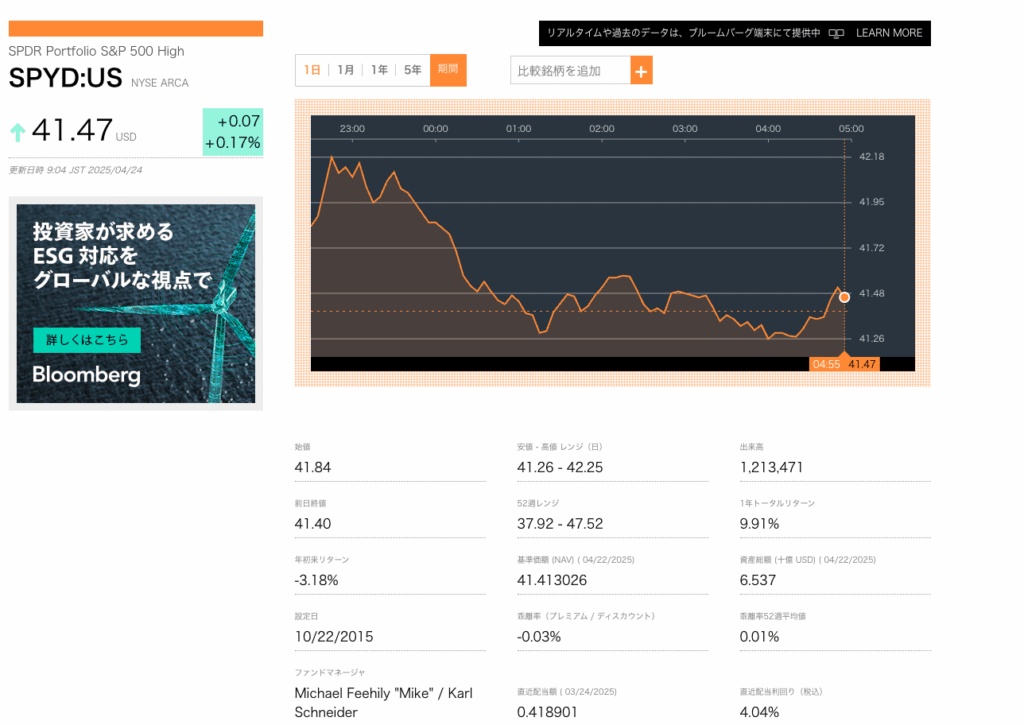Click the 出来高 volume label
This screenshot has height=725, width=1024.
(x=752, y=447)
